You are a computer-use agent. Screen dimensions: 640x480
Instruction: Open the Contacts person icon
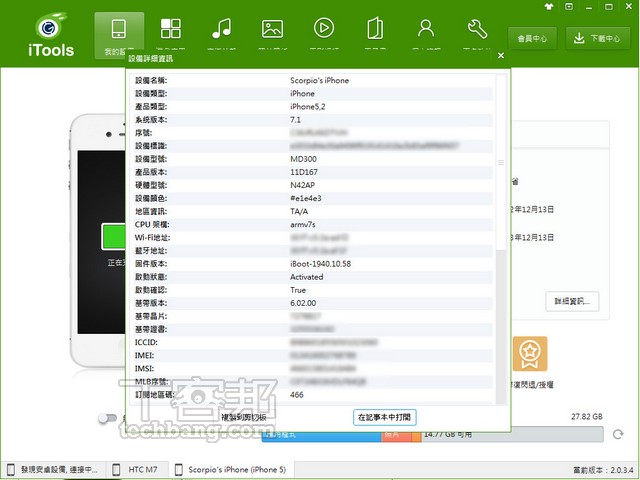click(x=426, y=29)
